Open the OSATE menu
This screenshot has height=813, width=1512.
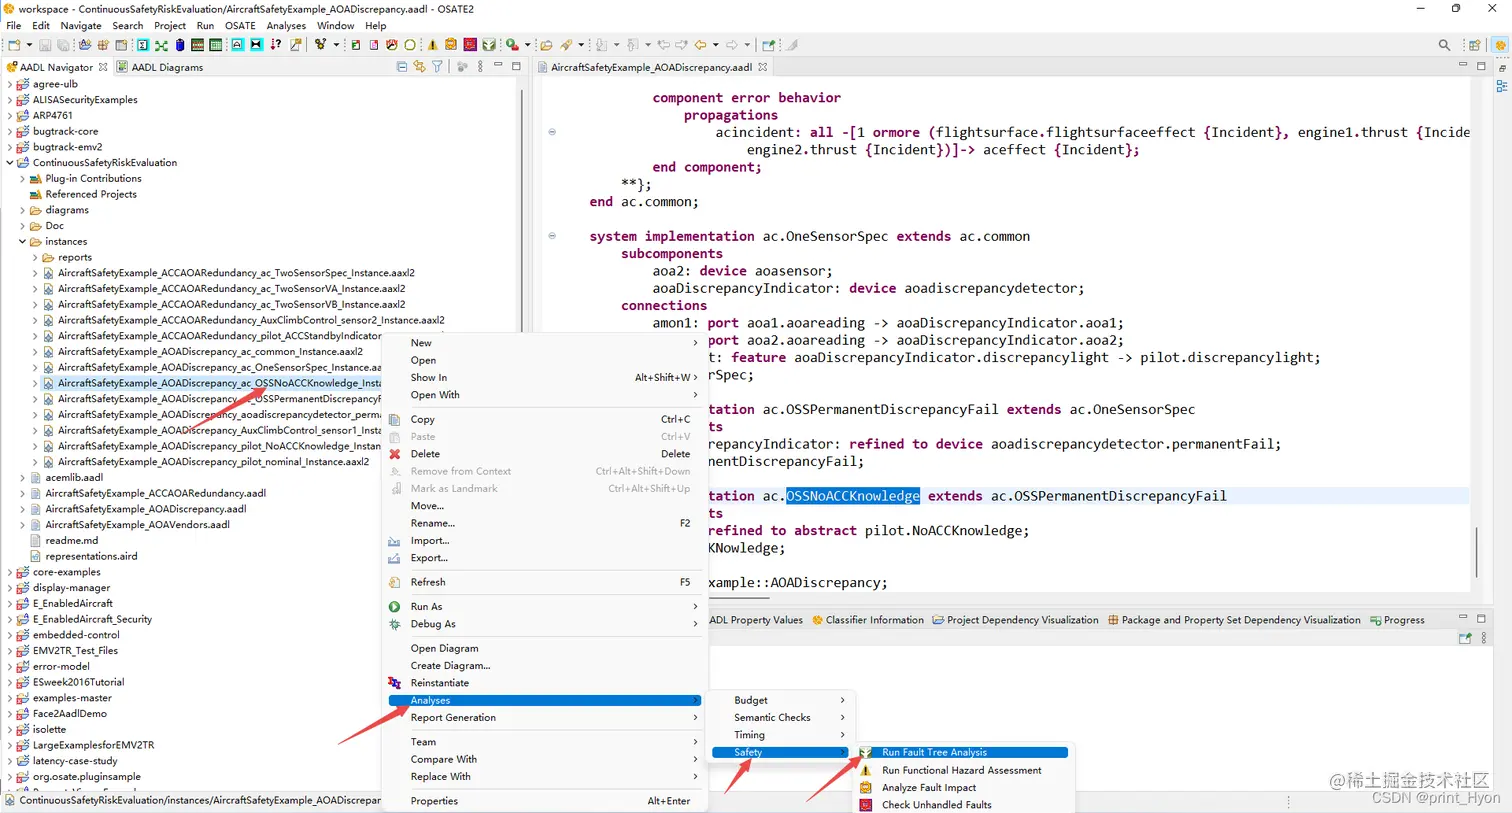[x=240, y=26]
